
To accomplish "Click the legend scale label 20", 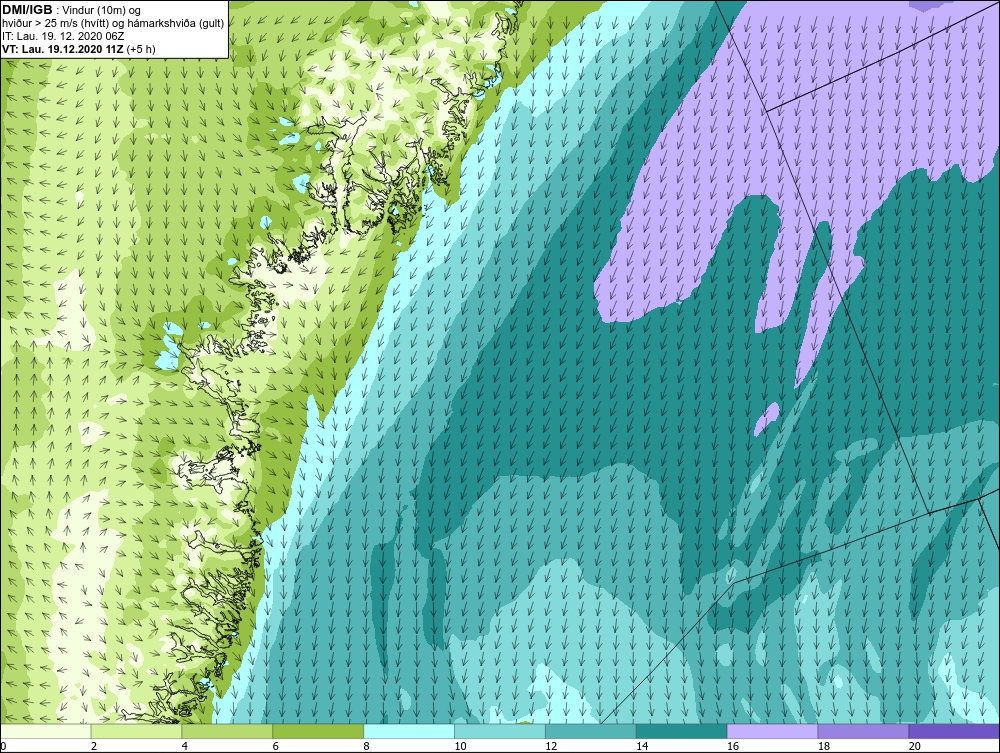I will pos(915,746).
